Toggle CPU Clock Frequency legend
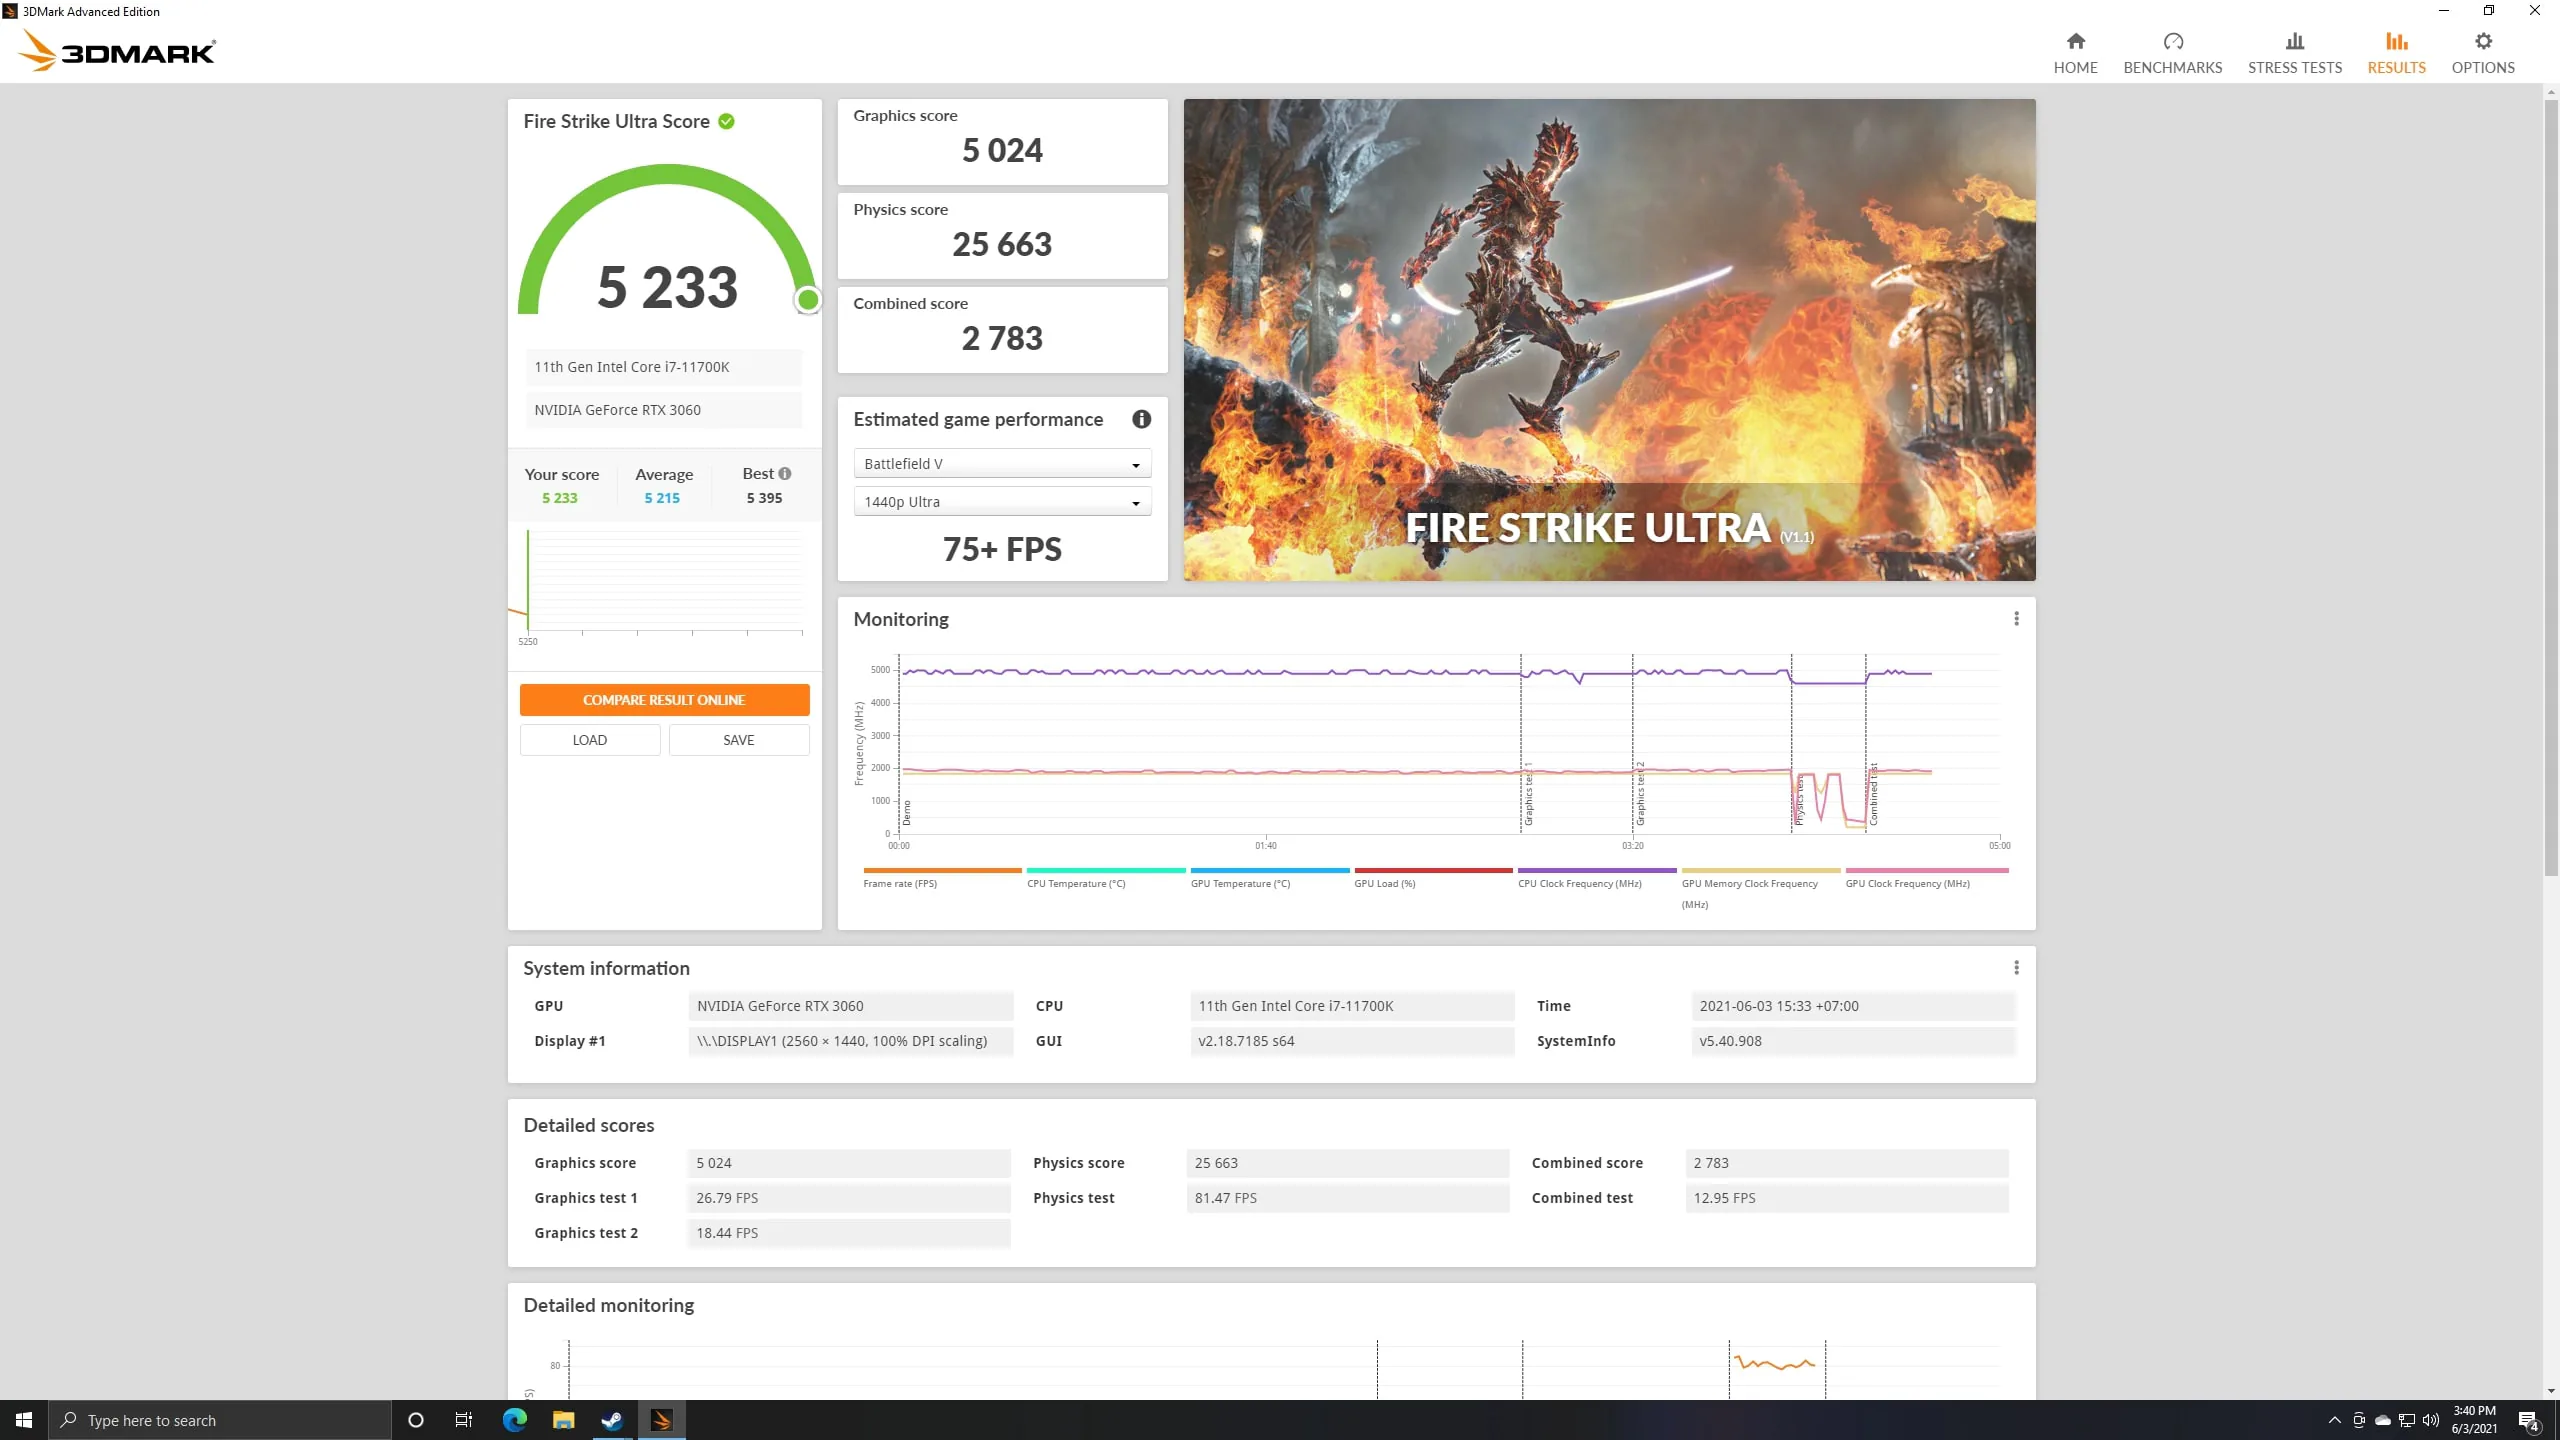The image size is (2560, 1440). pyautogui.click(x=1597, y=878)
